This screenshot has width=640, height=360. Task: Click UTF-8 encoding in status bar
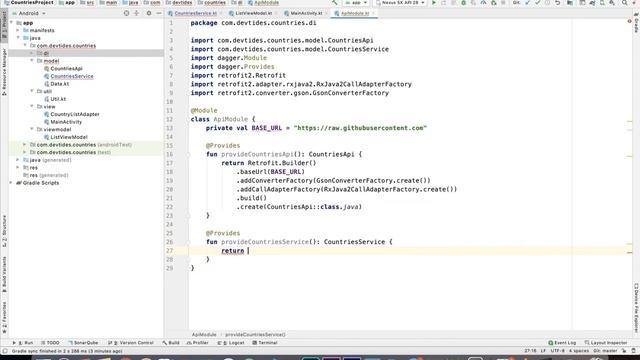(558, 351)
